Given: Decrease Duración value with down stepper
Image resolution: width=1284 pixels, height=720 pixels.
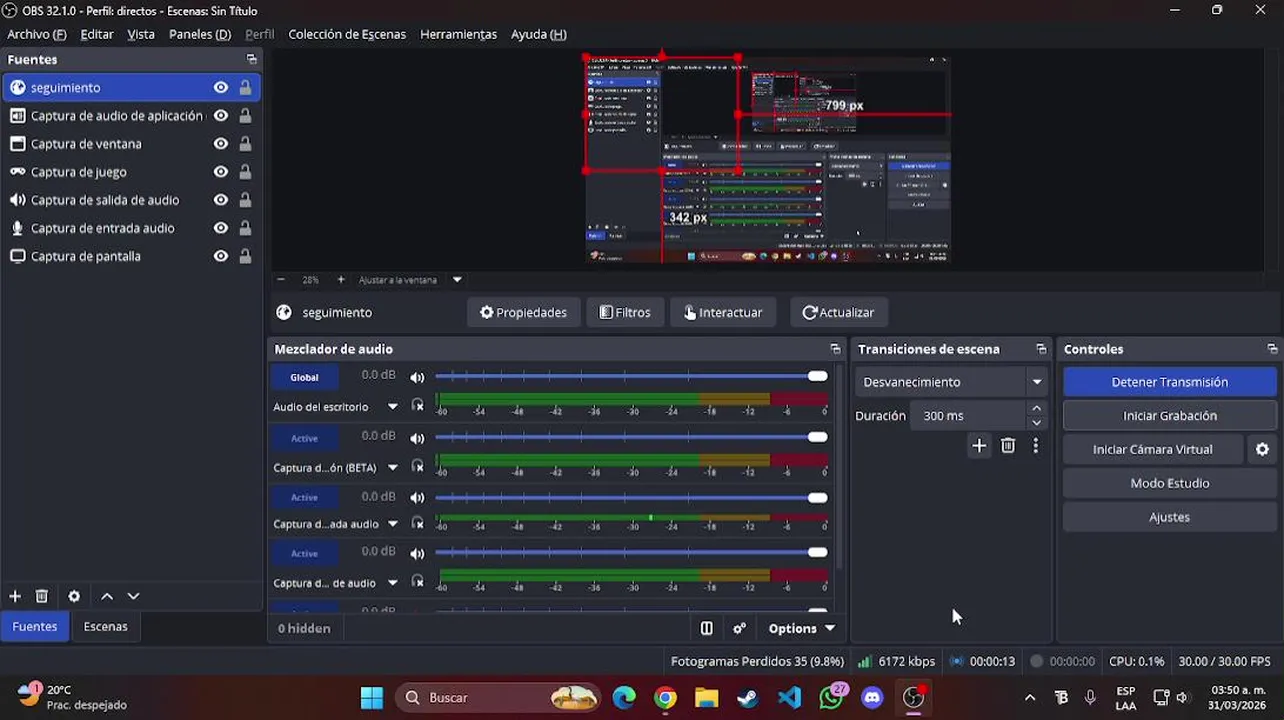Looking at the screenshot, I should pos(1036,422).
